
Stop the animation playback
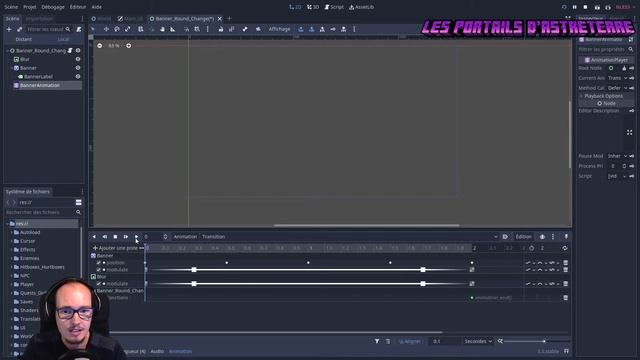115,237
